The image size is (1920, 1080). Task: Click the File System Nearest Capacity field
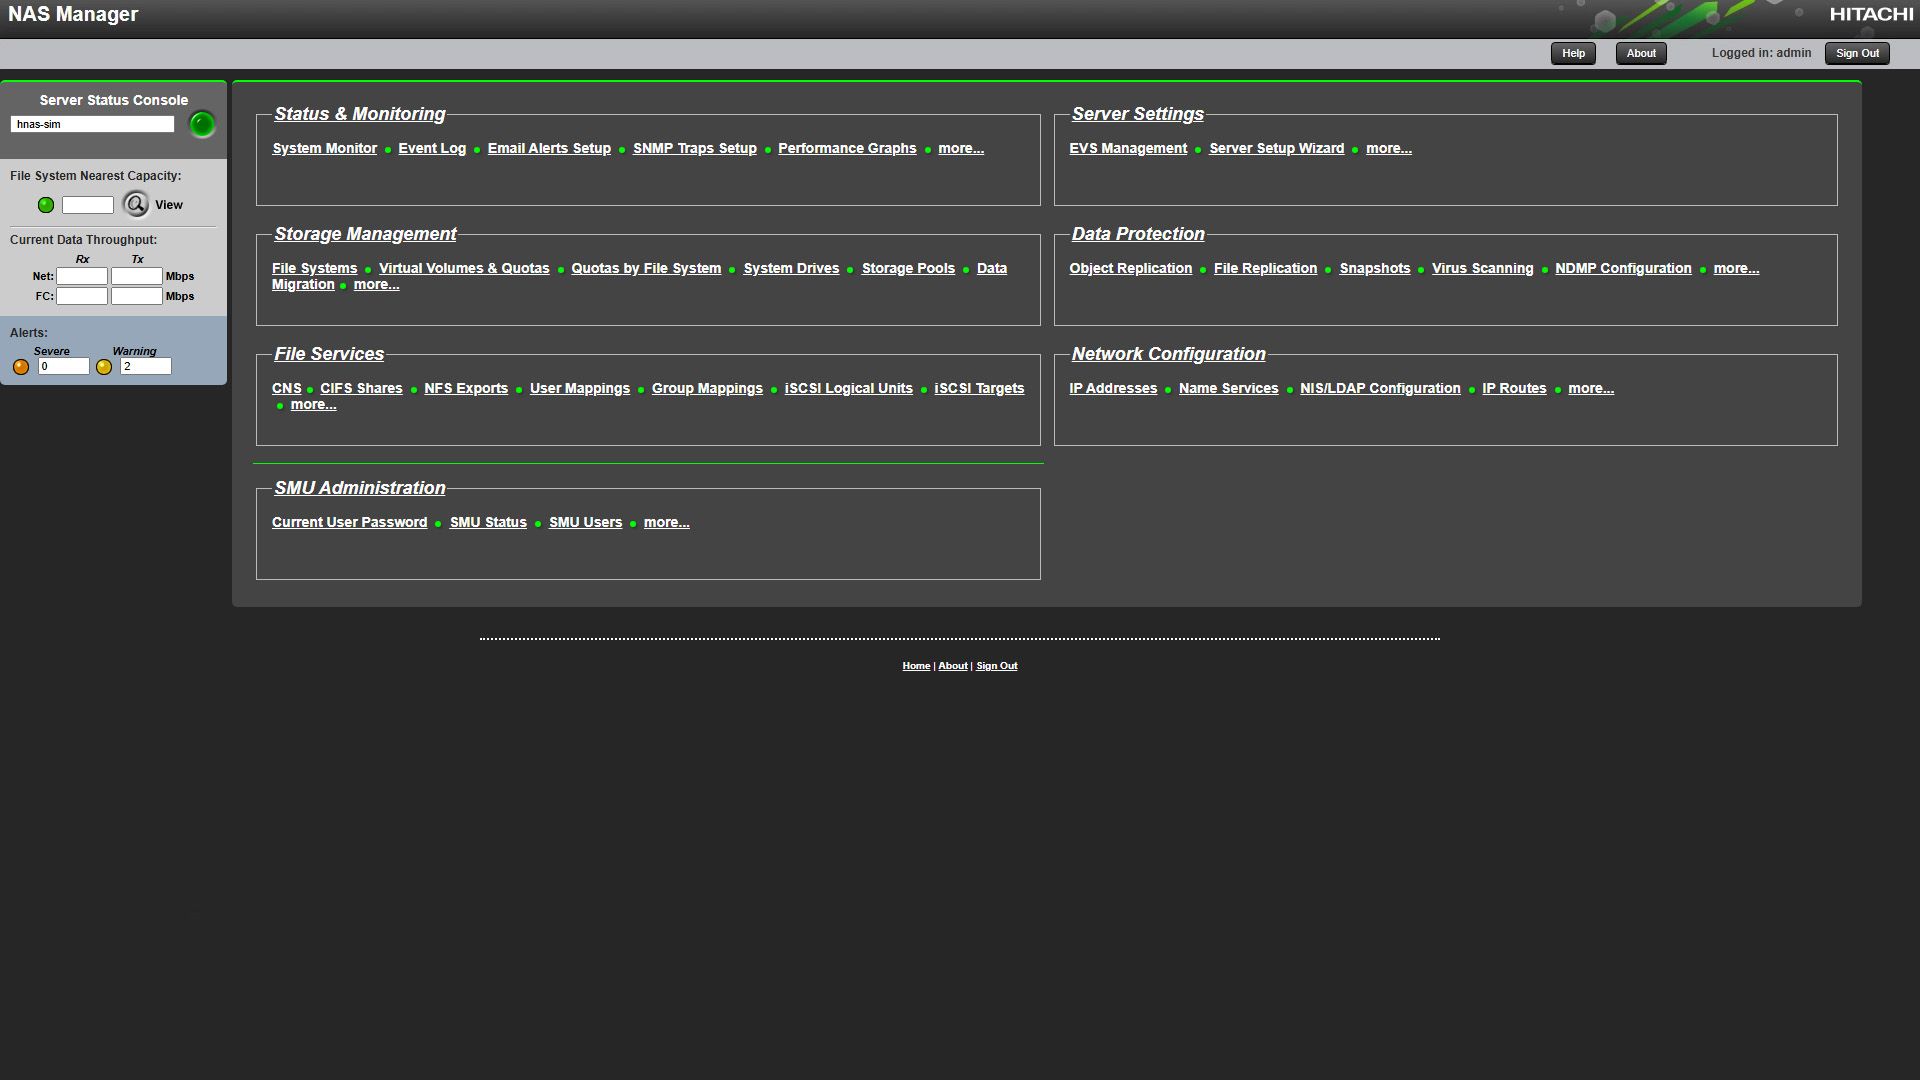pos(88,205)
